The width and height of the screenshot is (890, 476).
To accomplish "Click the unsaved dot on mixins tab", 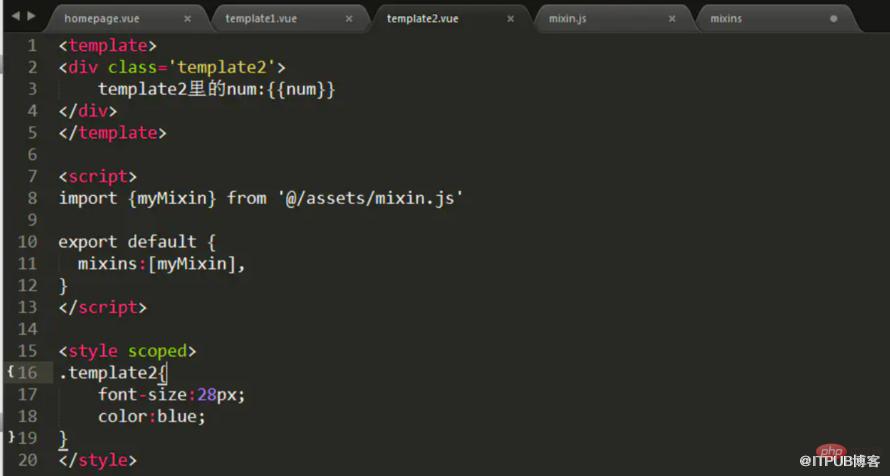I will tap(833, 19).
